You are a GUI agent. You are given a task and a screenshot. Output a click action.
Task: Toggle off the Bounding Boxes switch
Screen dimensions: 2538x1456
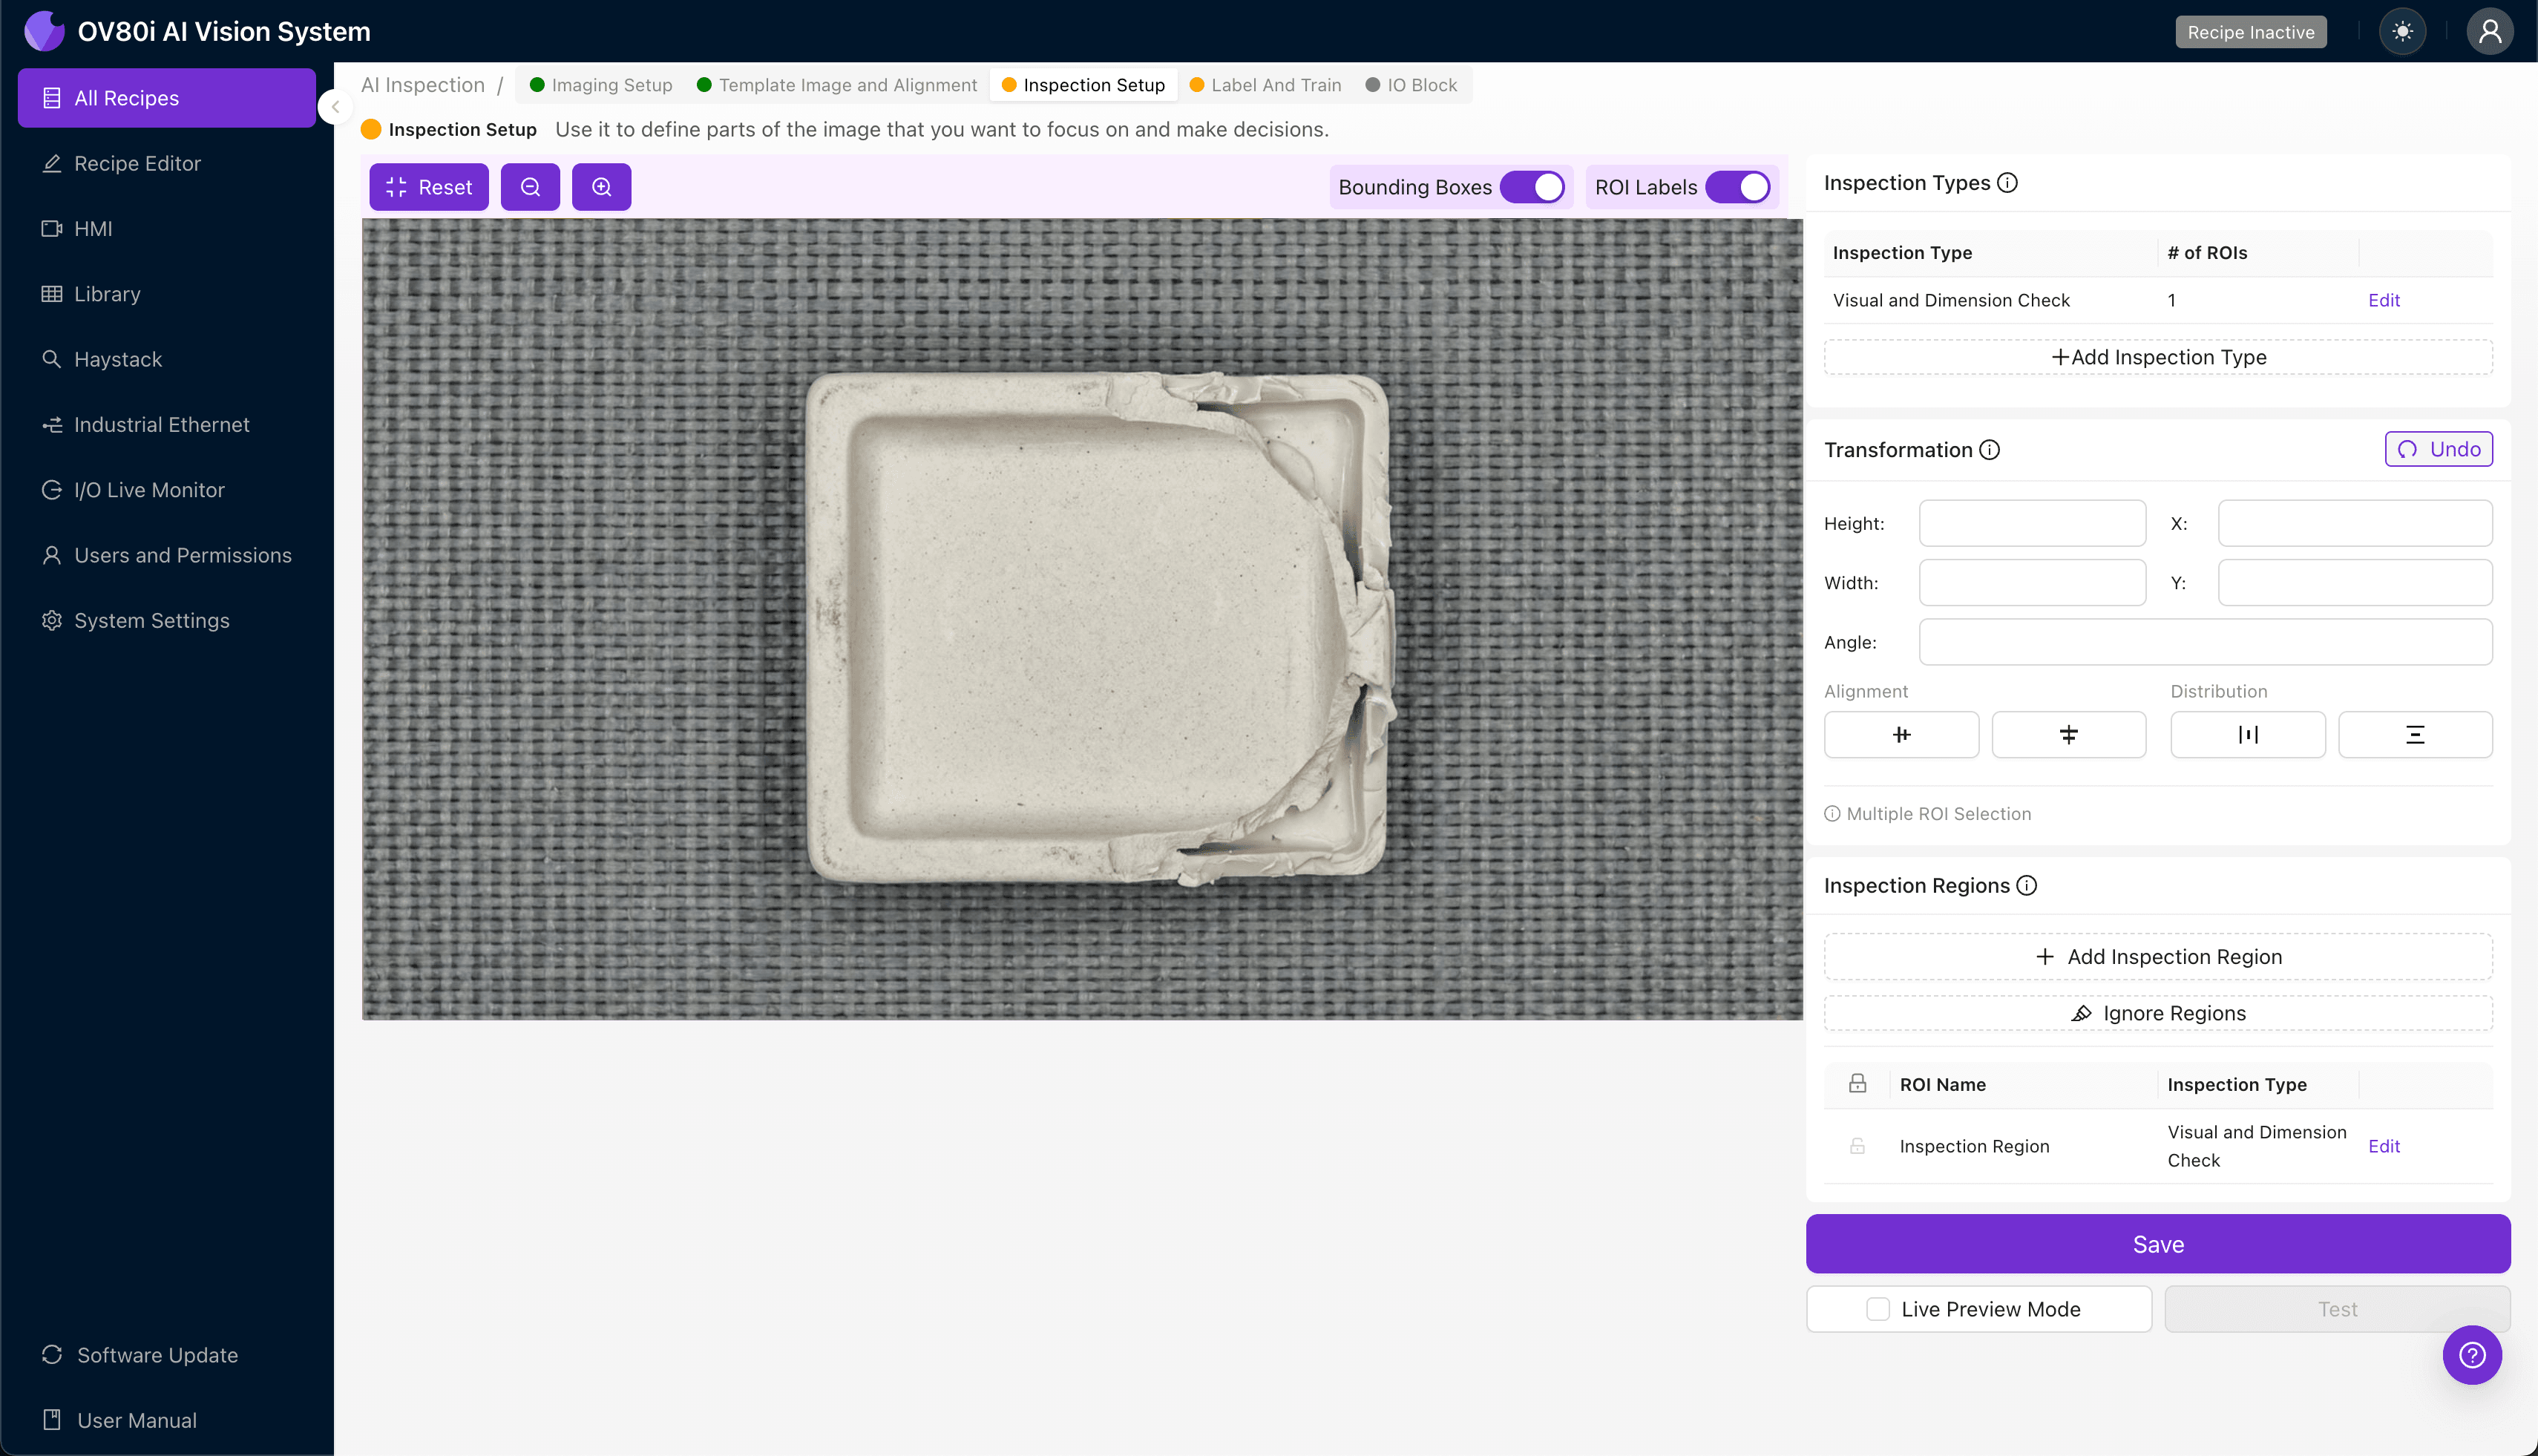1534,186
